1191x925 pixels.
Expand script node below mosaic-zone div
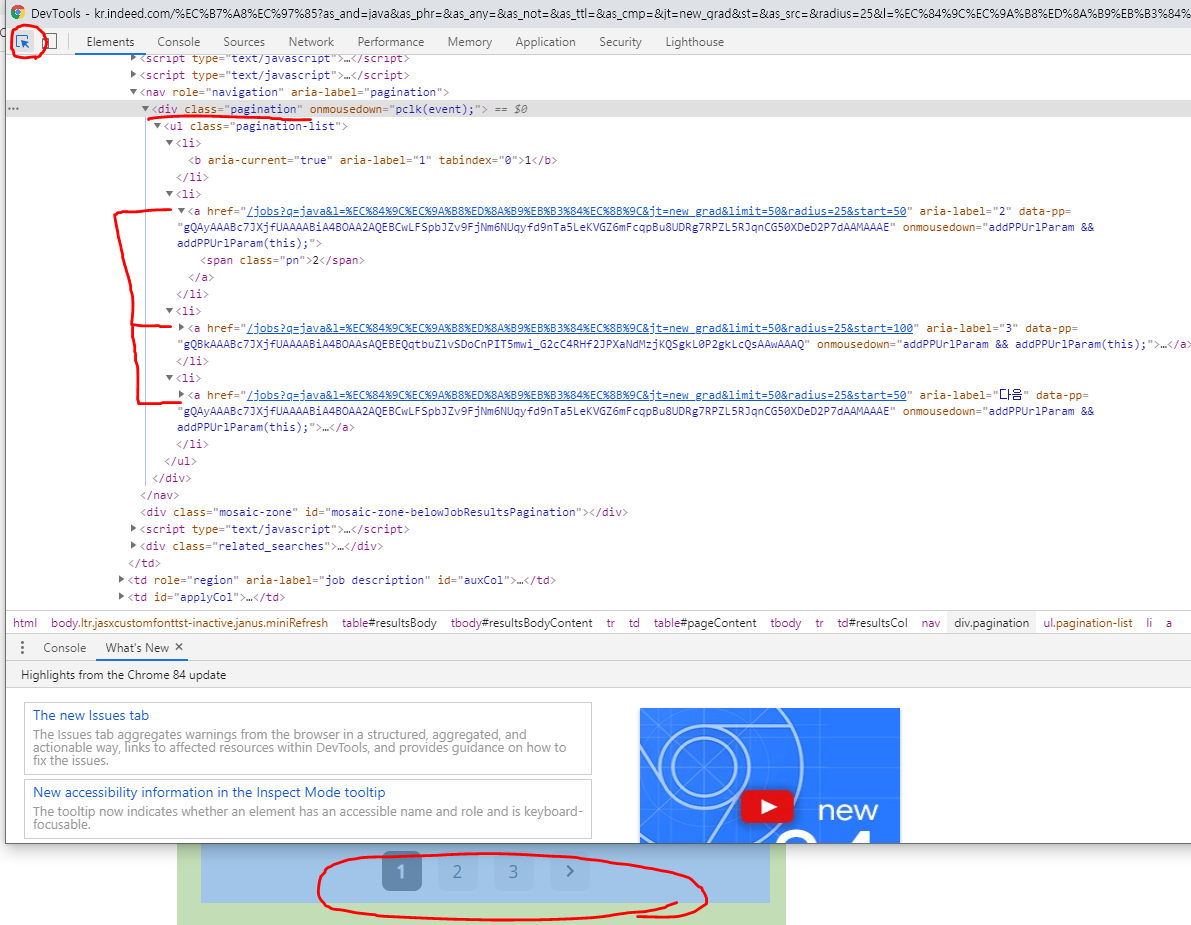(134, 529)
